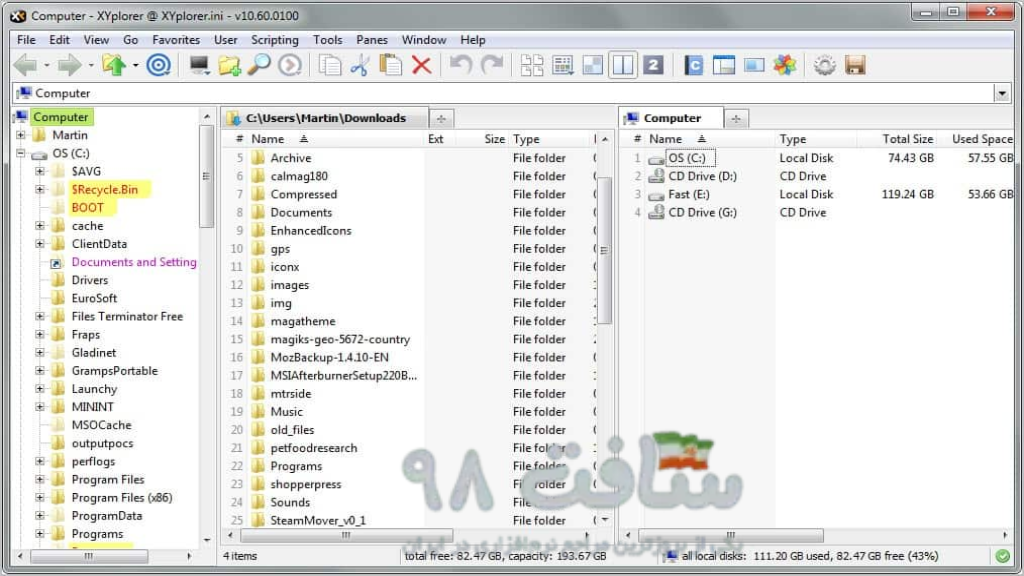The width and height of the screenshot is (1024, 576).
Task: Click the blue 'C' catalog icon
Action: coord(694,65)
